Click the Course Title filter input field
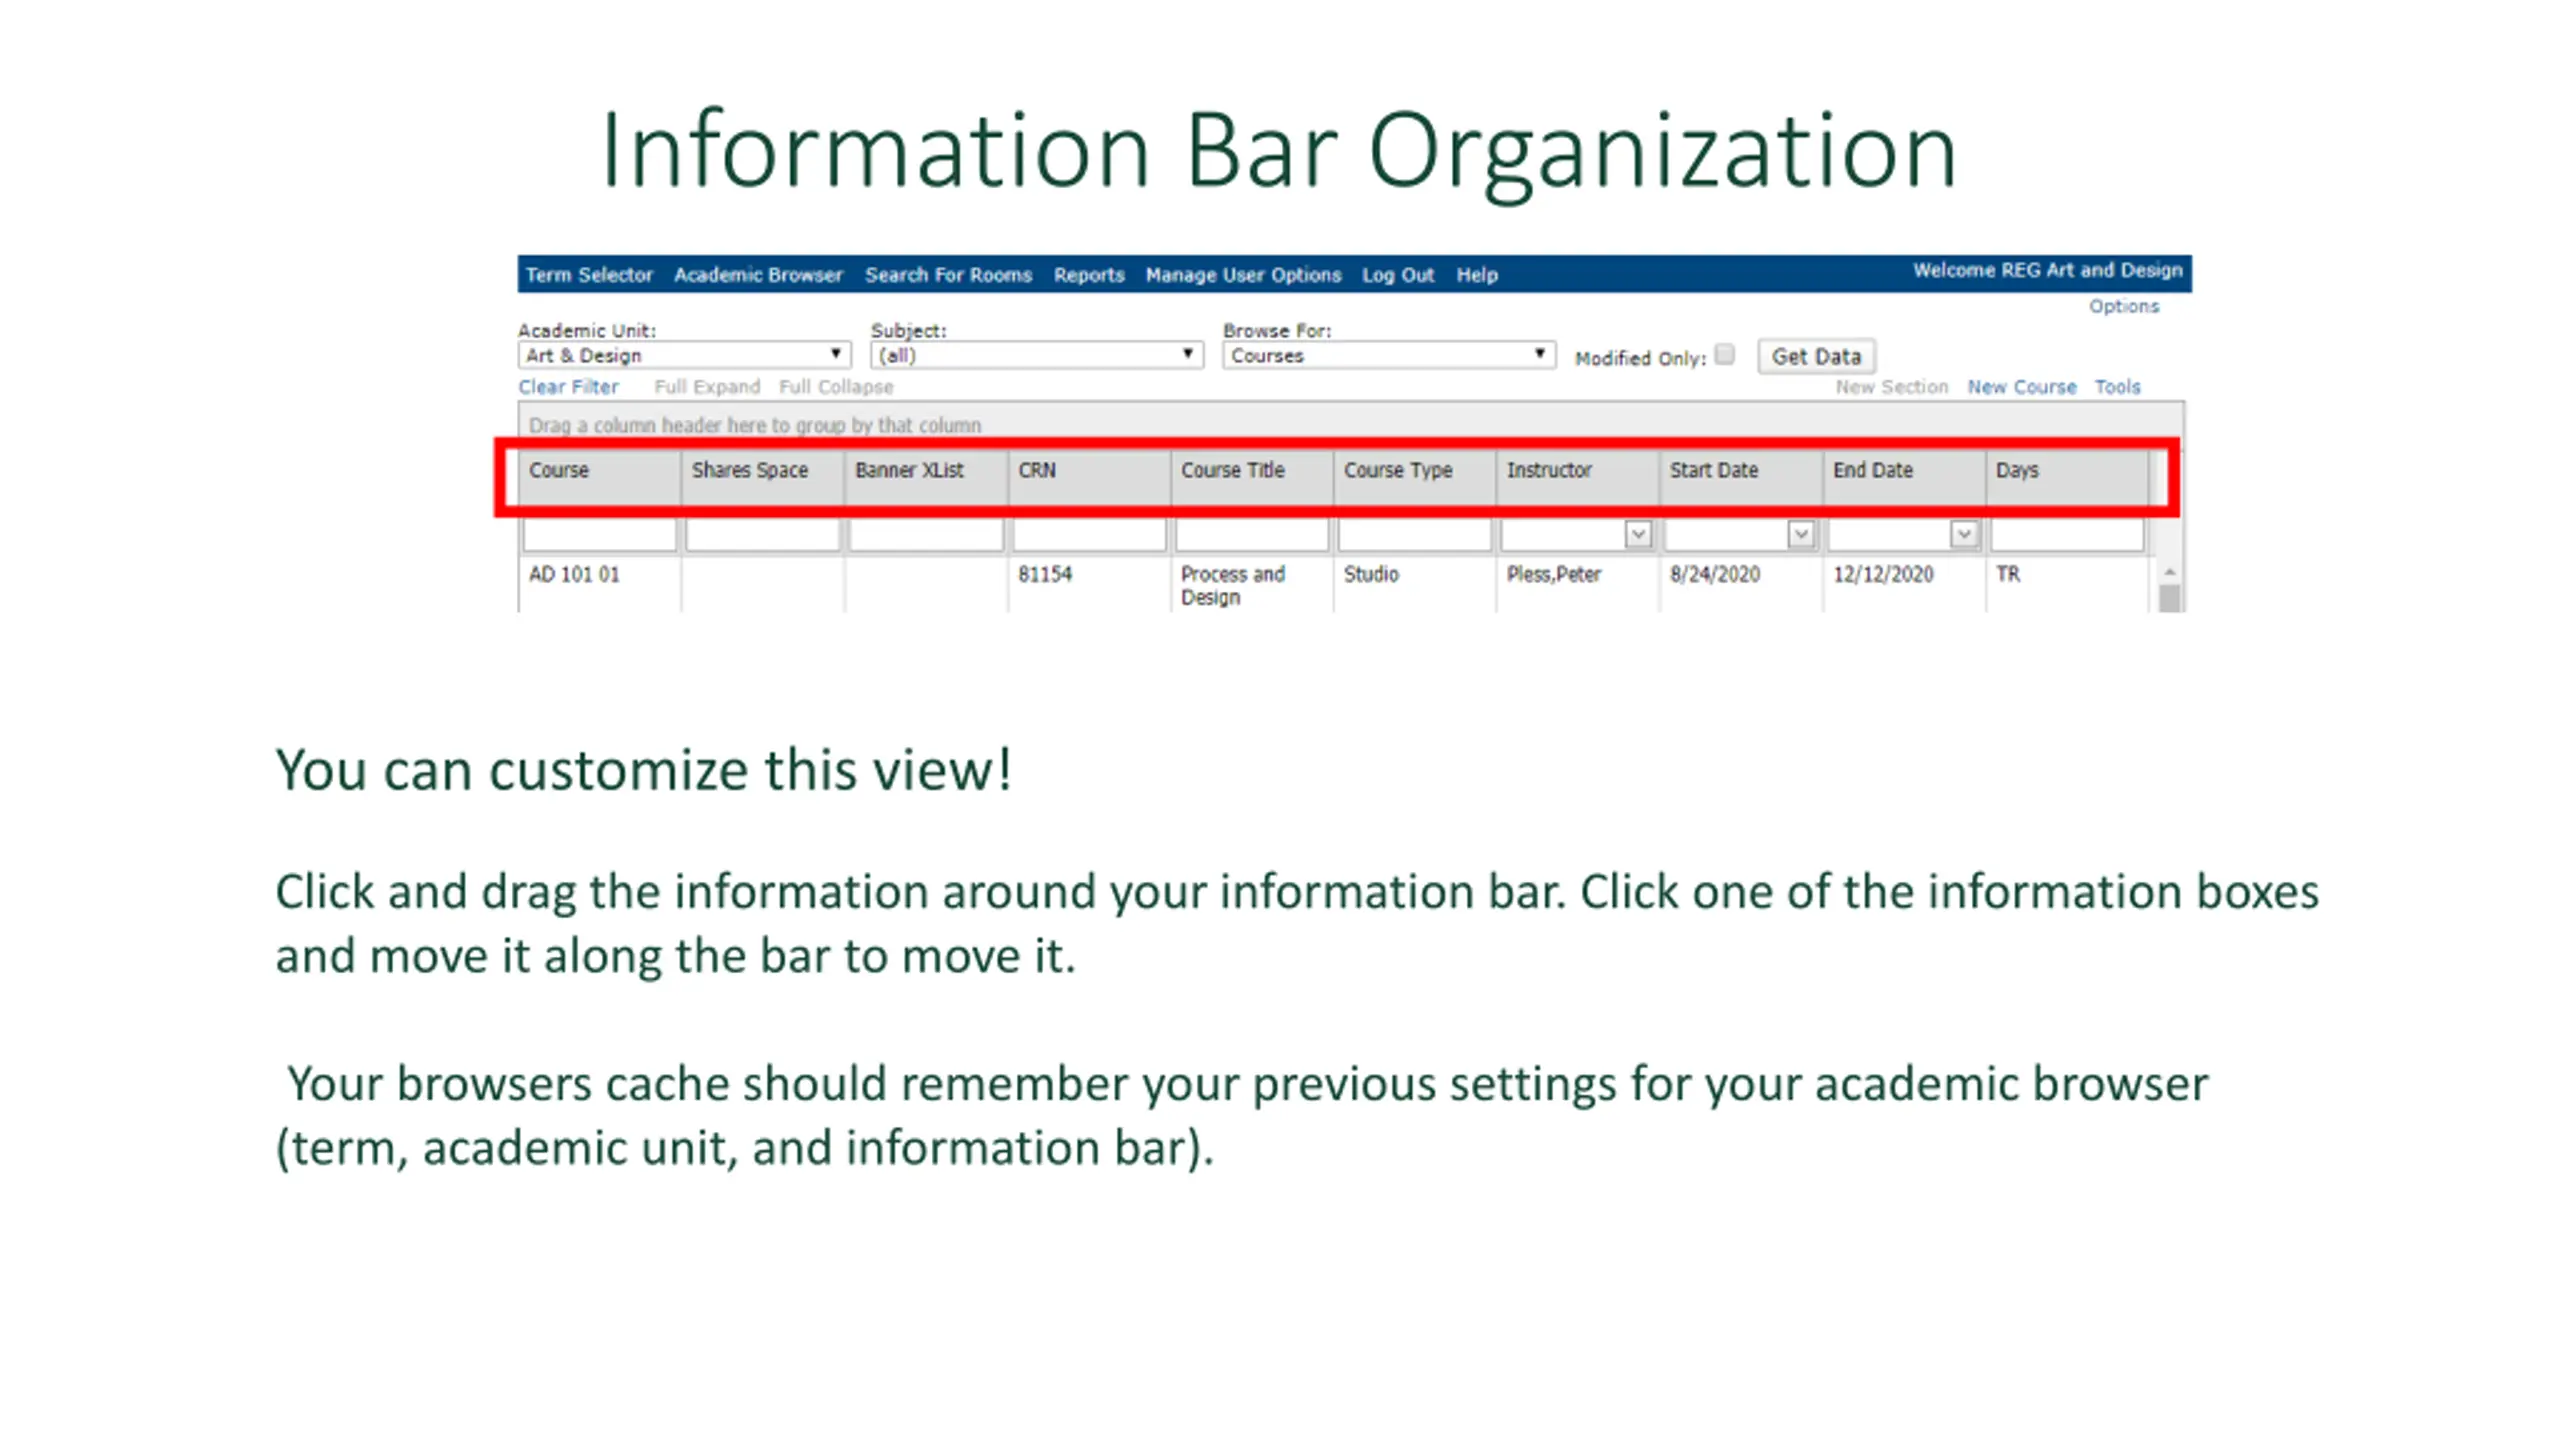 tap(1252, 535)
